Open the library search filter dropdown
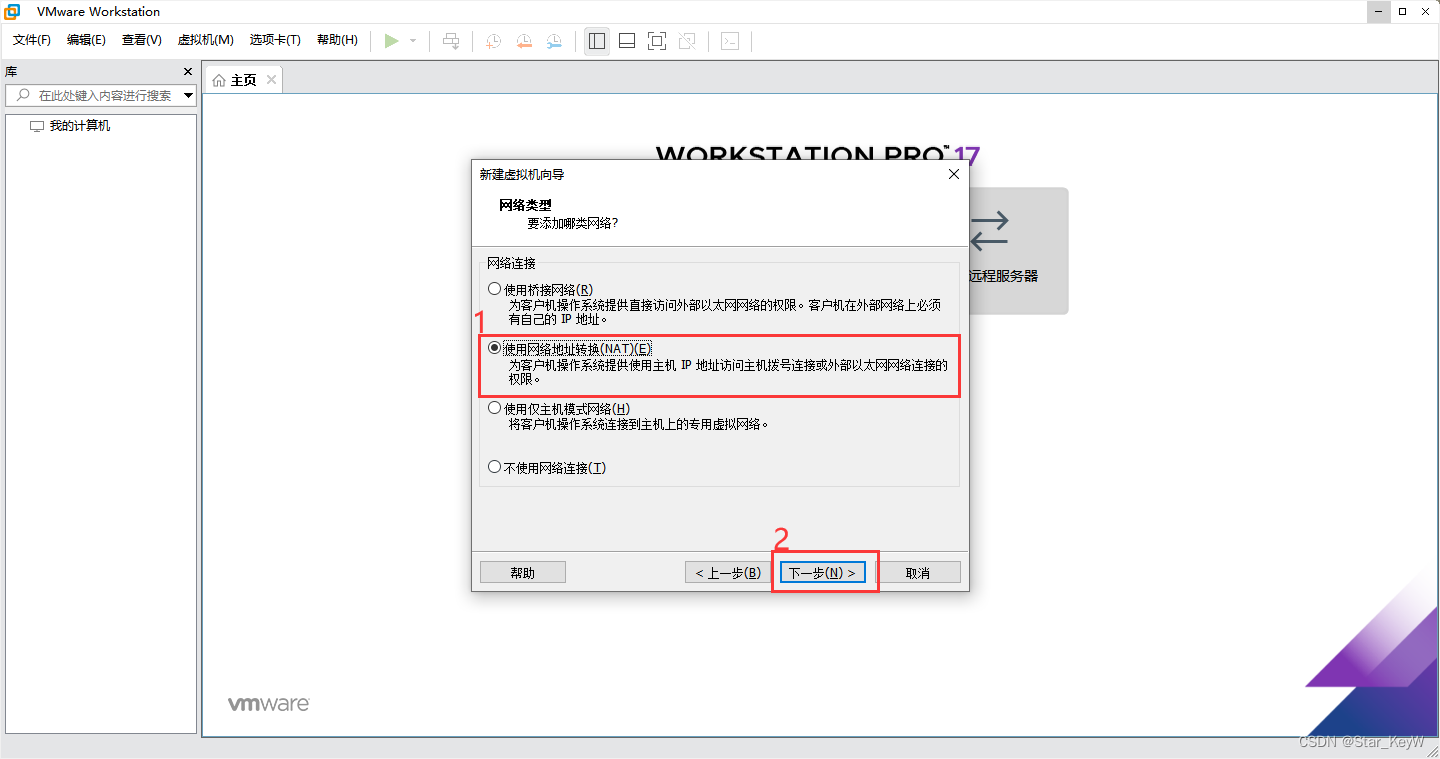 [186, 96]
